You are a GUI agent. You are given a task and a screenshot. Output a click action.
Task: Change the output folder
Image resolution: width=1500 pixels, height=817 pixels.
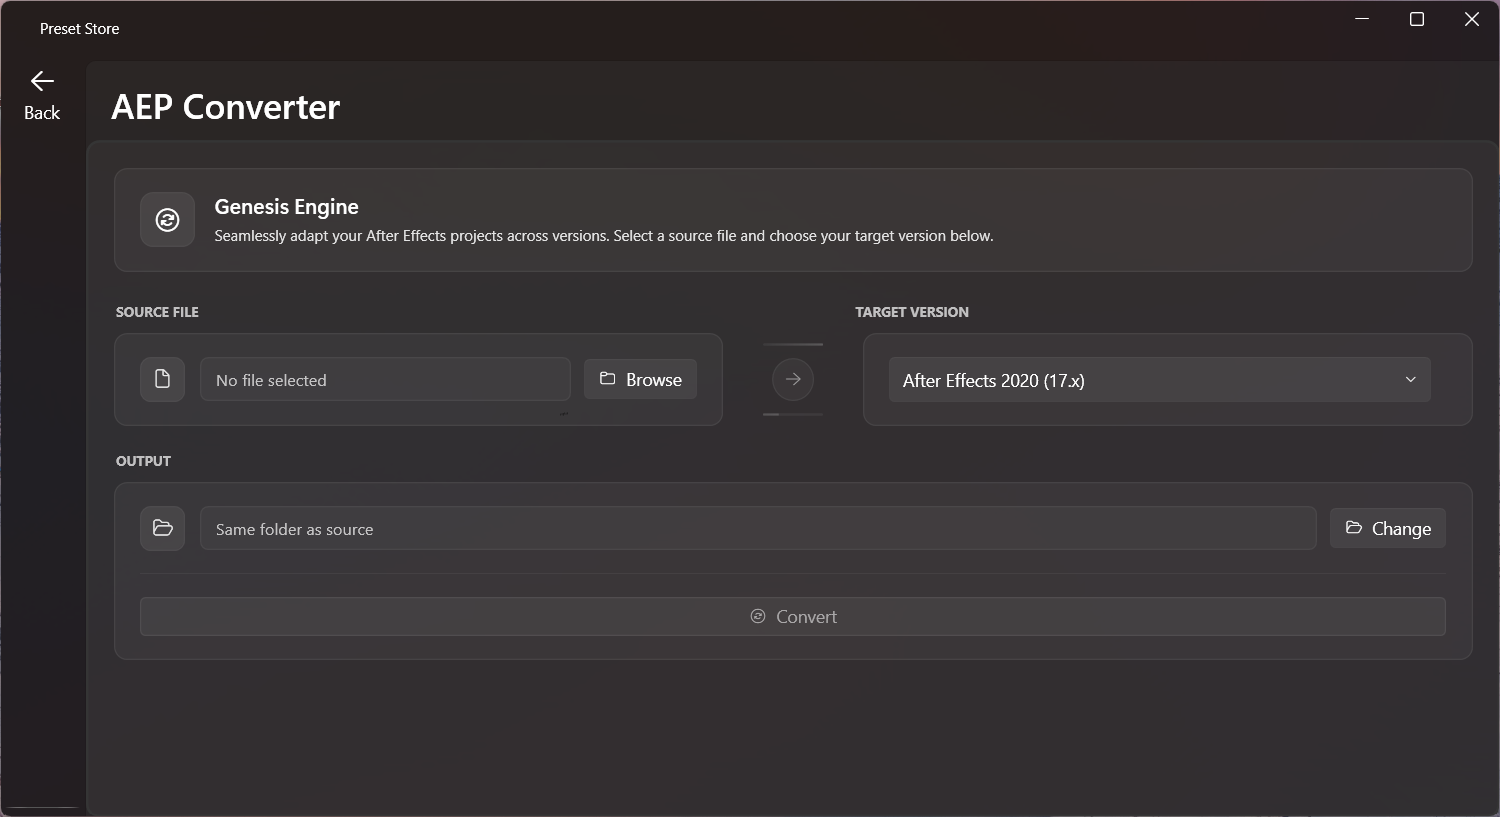click(x=1387, y=528)
